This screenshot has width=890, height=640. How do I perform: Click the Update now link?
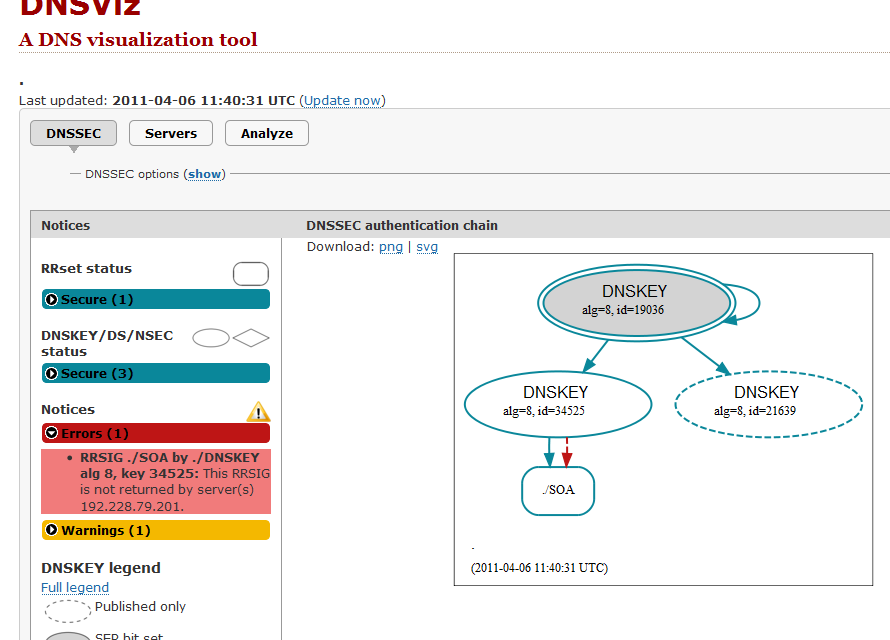pyautogui.click(x=342, y=100)
